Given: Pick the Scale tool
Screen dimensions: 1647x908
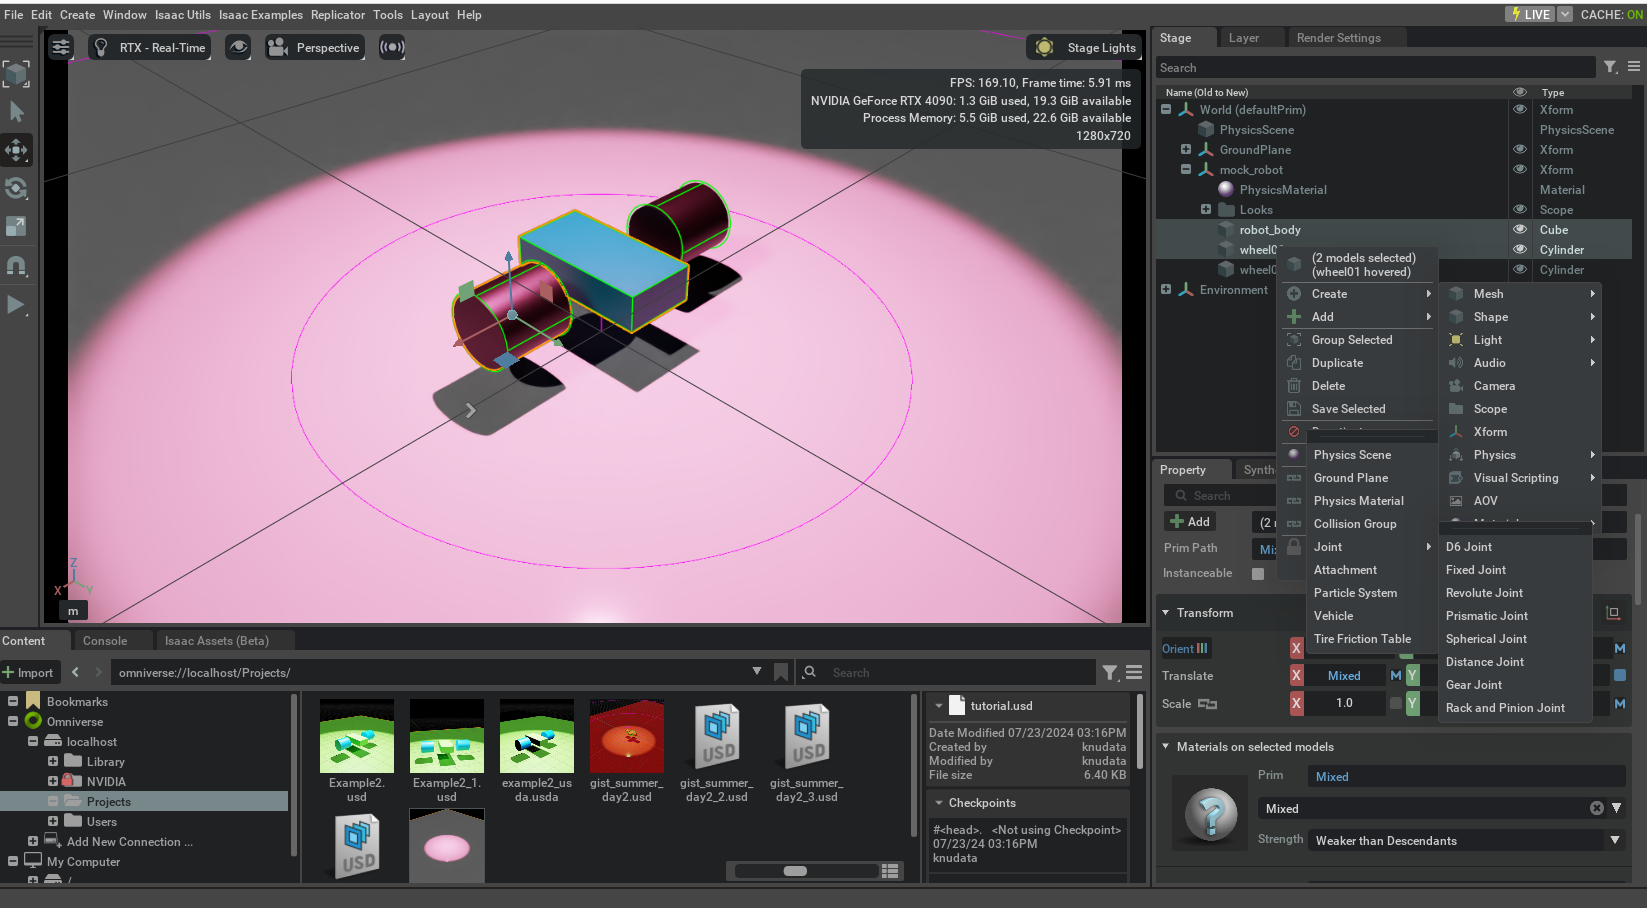Looking at the screenshot, I should click(16, 227).
